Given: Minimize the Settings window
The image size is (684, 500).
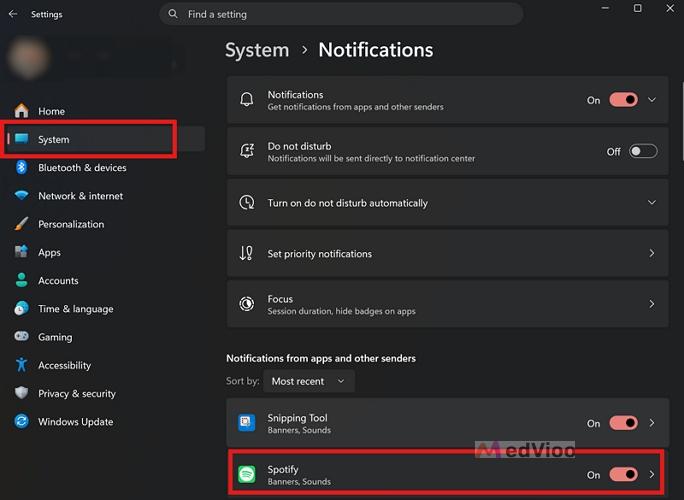Looking at the screenshot, I should (605, 8).
